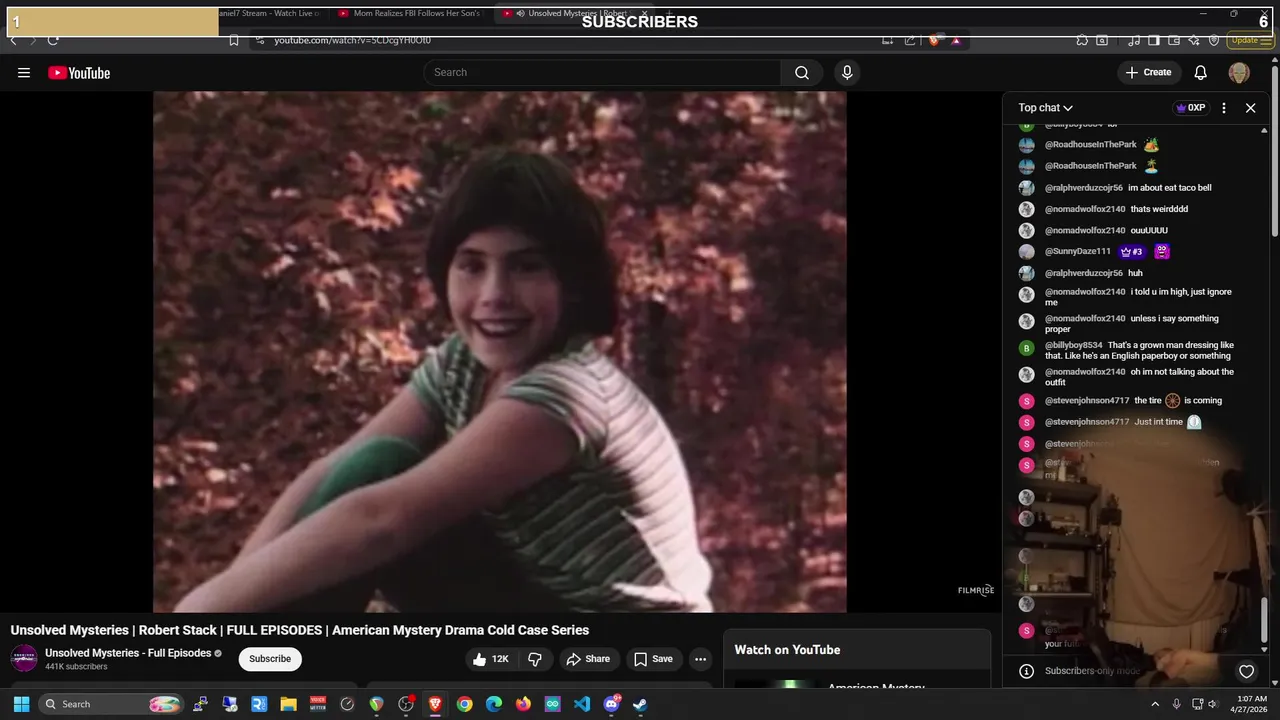Click the "Watch on YouTube" heading
1280x720 pixels.
[787, 650]
